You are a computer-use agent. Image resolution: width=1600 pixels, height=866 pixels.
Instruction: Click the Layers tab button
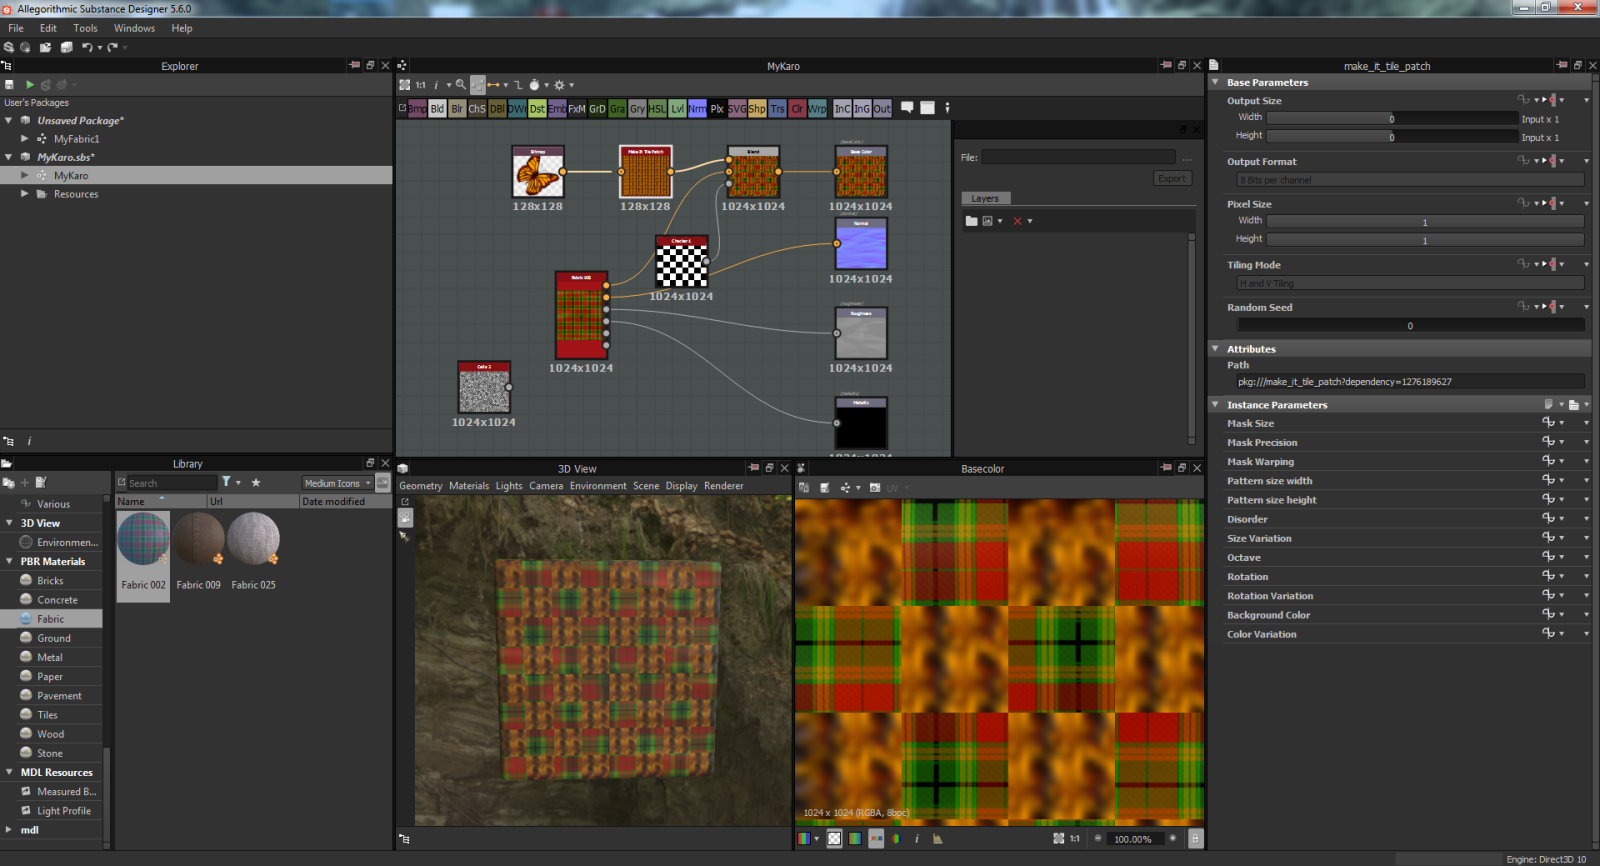tap(985, 198)
